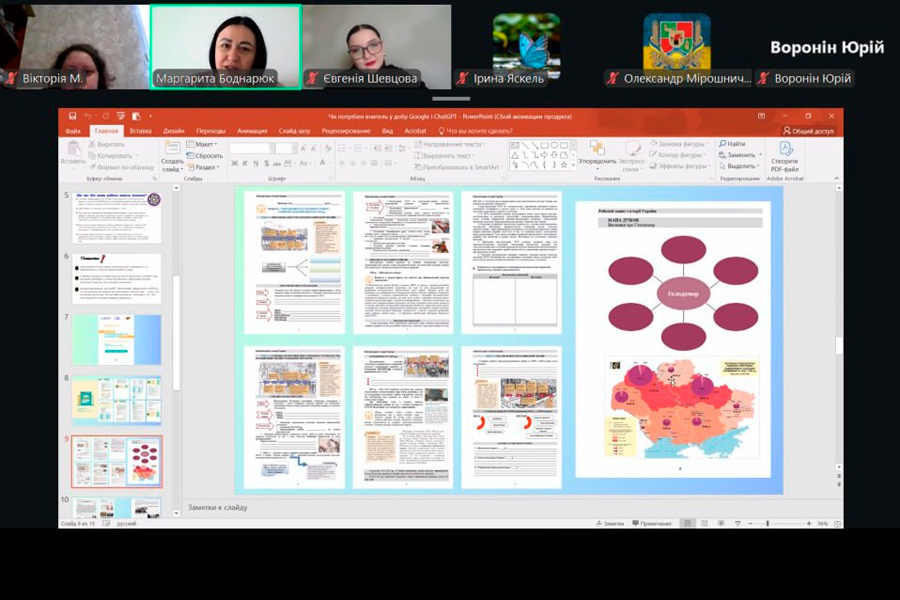Select the star shape in shapes gallery
This screenshot has height=600, width=900.
[564, 165]
